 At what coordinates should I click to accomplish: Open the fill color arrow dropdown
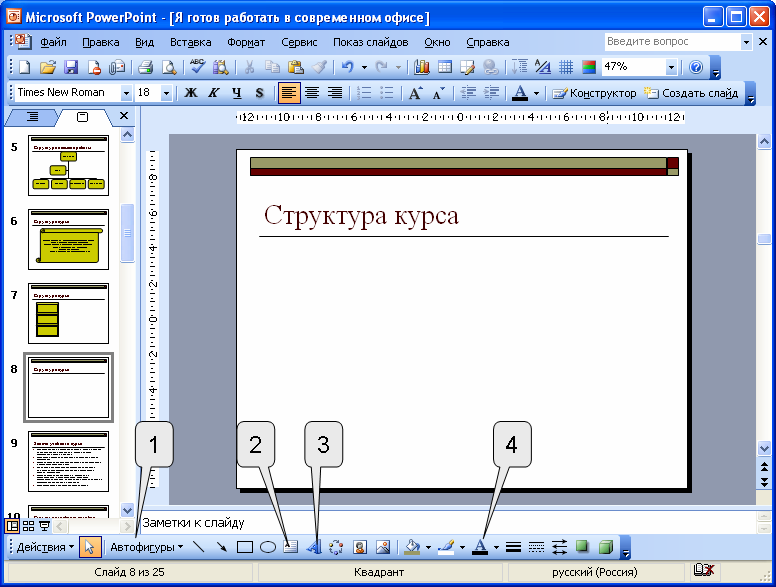tap(428, 547)
